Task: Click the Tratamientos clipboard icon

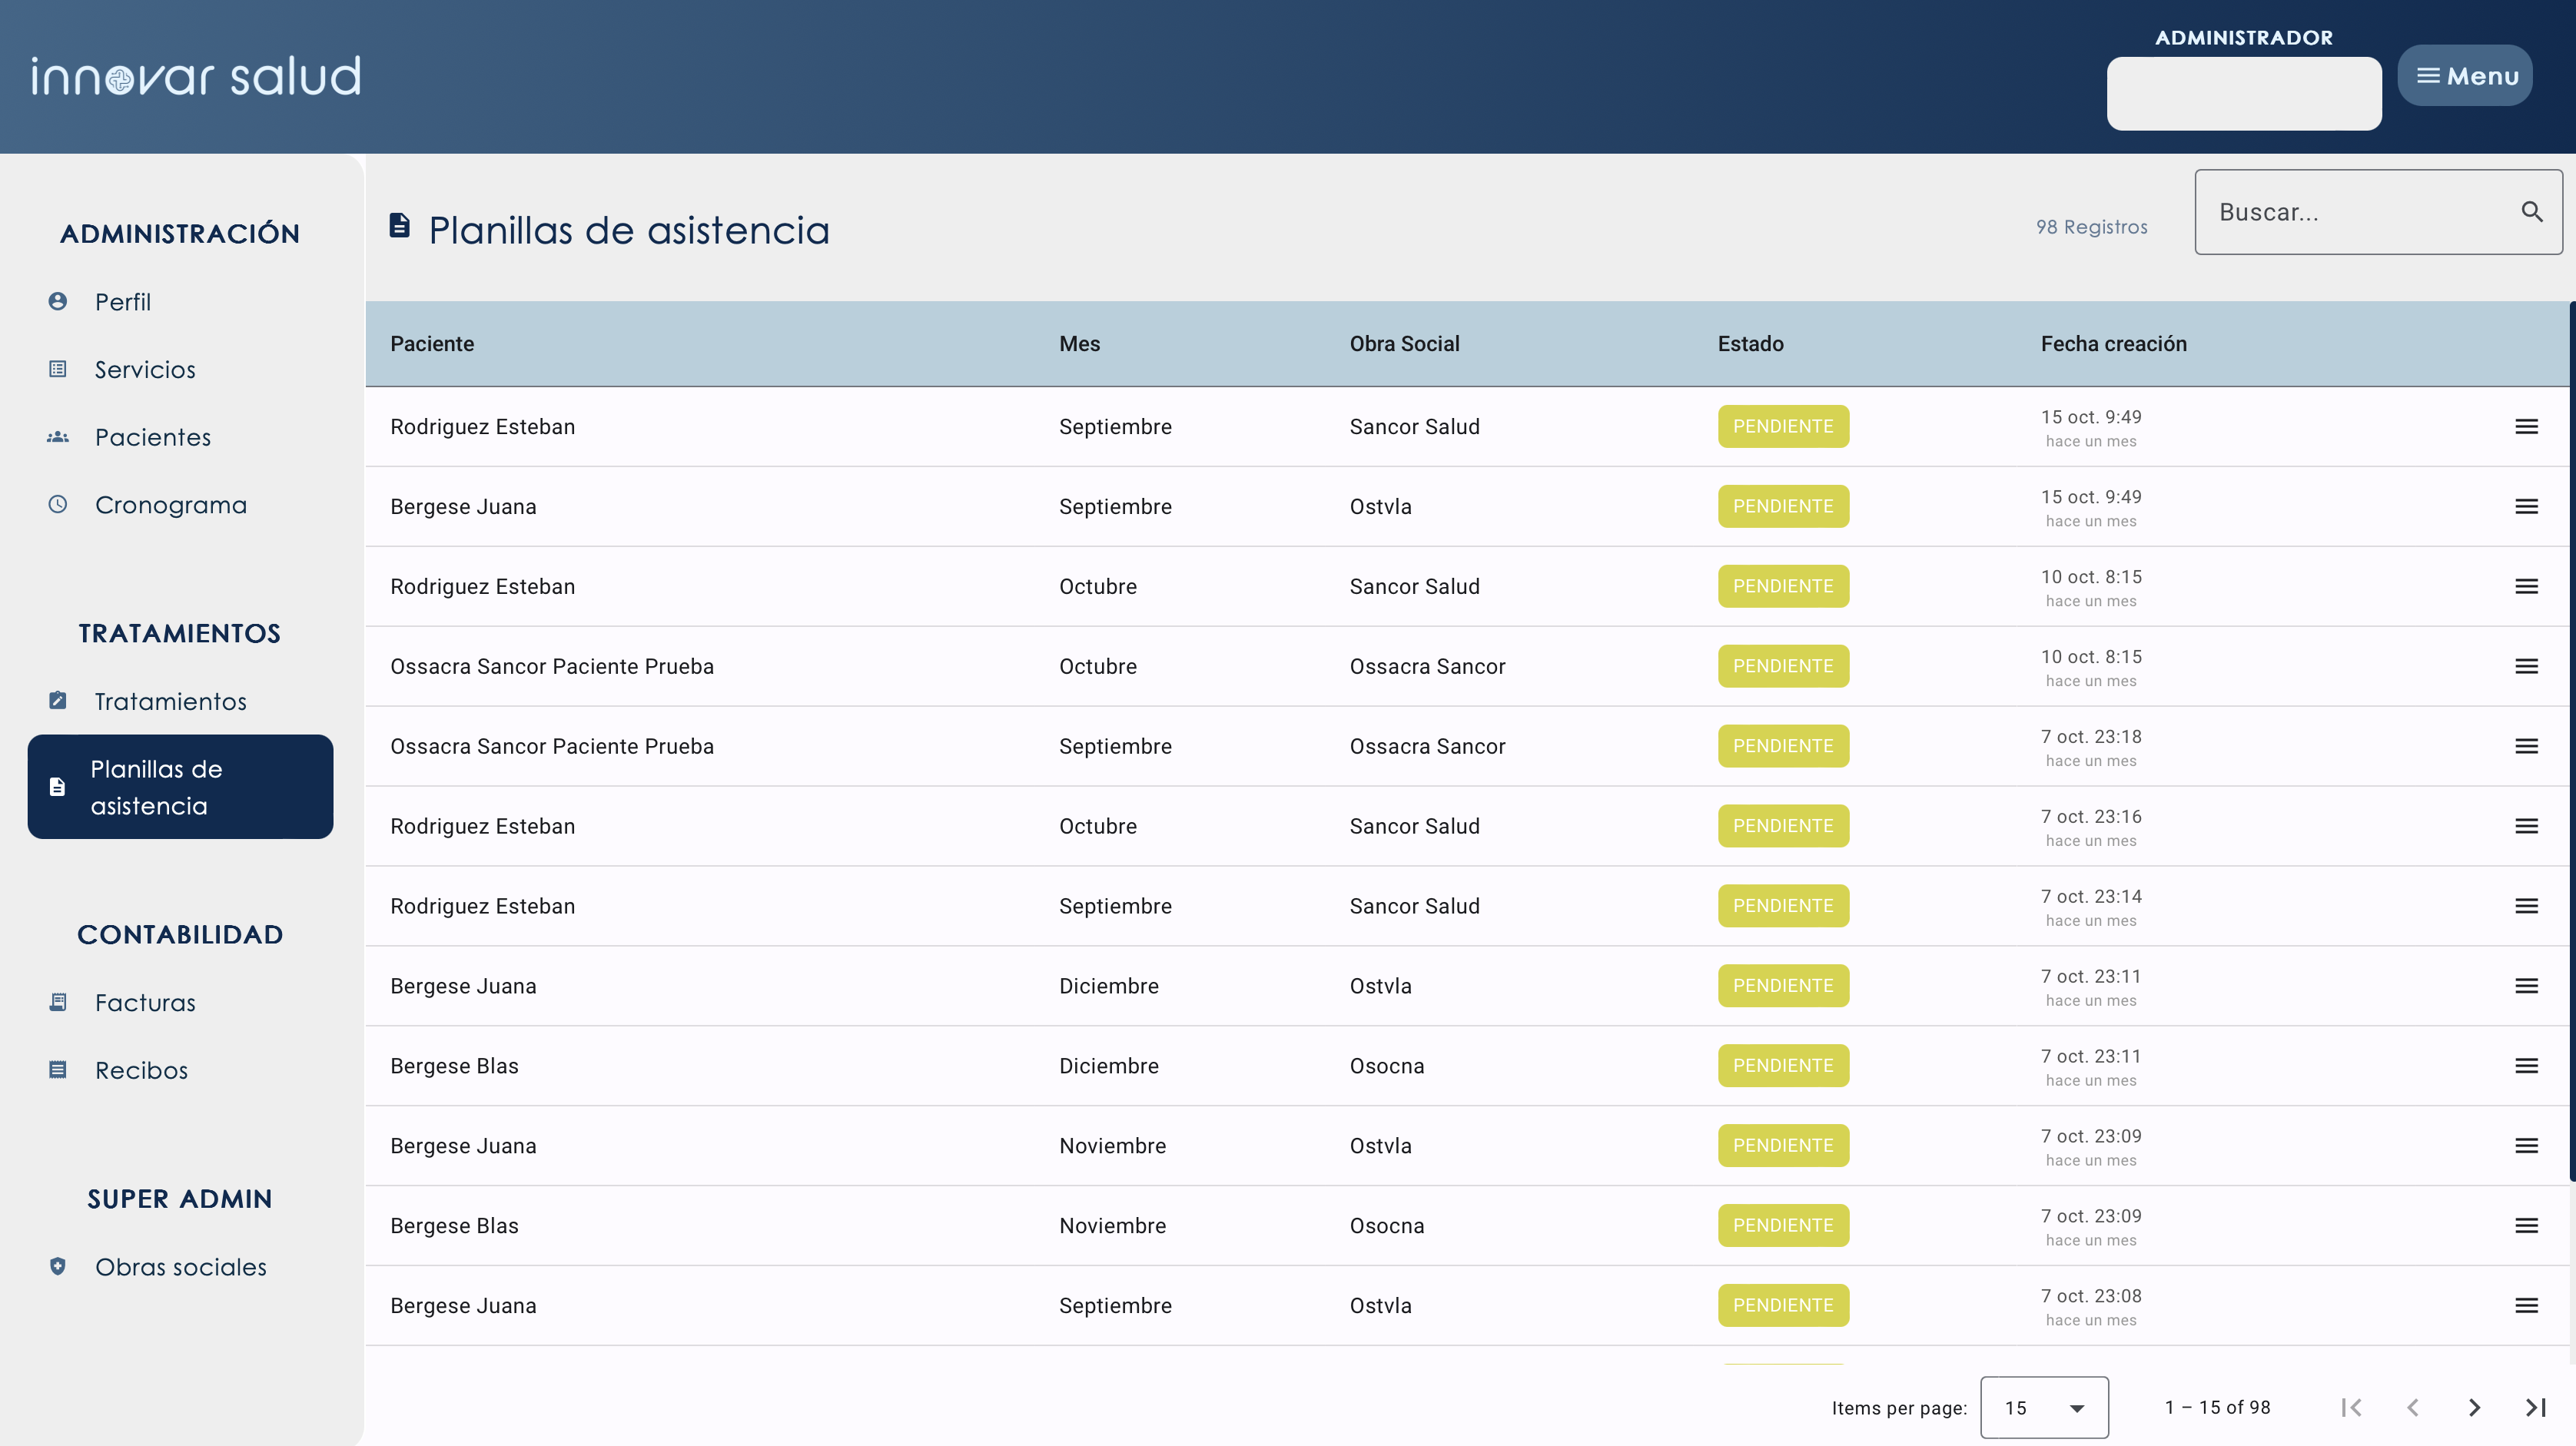Action: pos(58,700)
